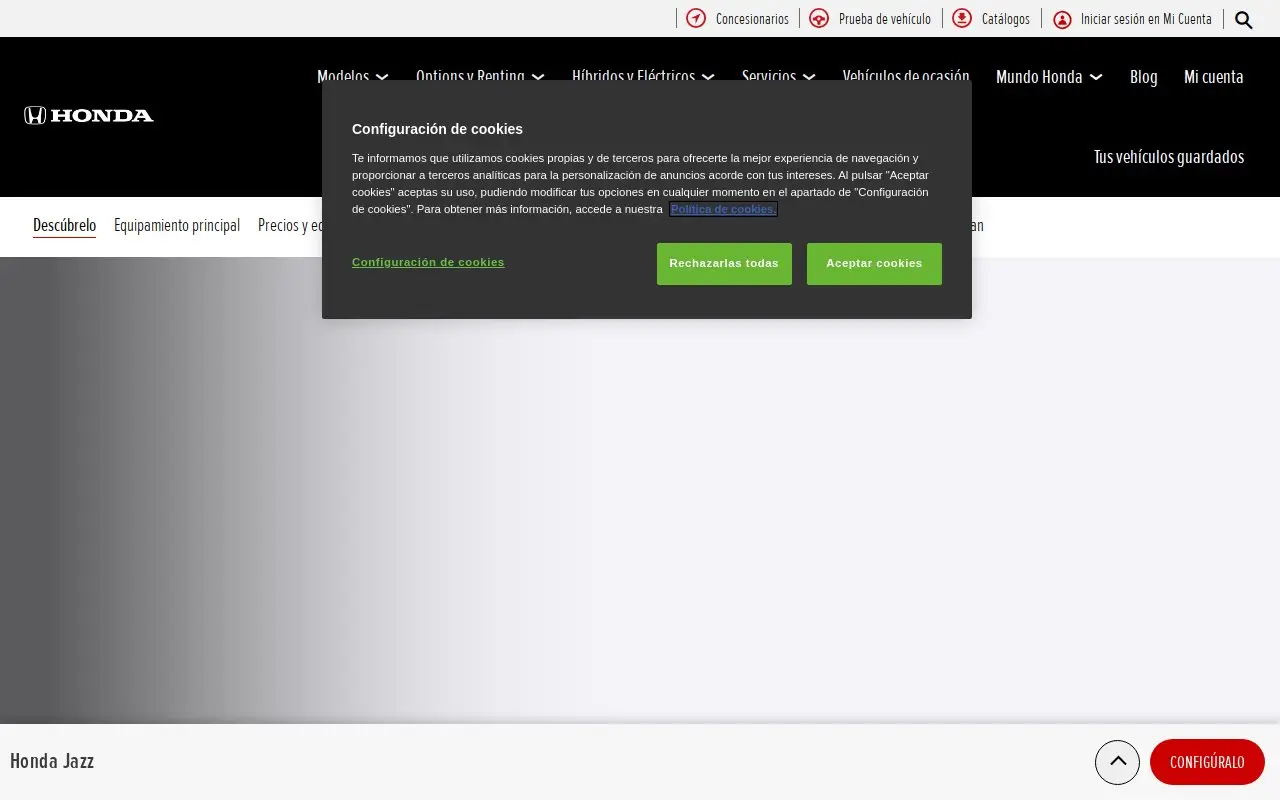Image resolution: width=1280 pixels, height=800 pixels.
Task: Click the scroll-to-top arrow button
Action: click(x=1117, y=762)
